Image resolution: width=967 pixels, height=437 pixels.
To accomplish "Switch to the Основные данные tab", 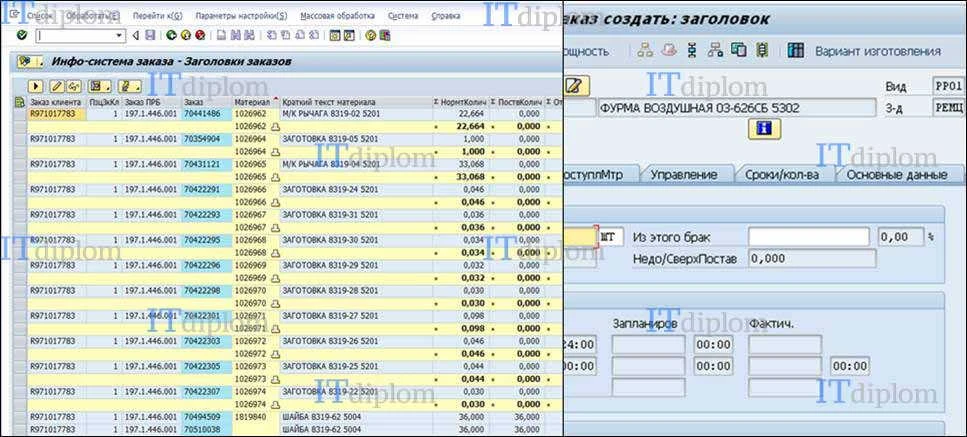I will pos(897,175).
